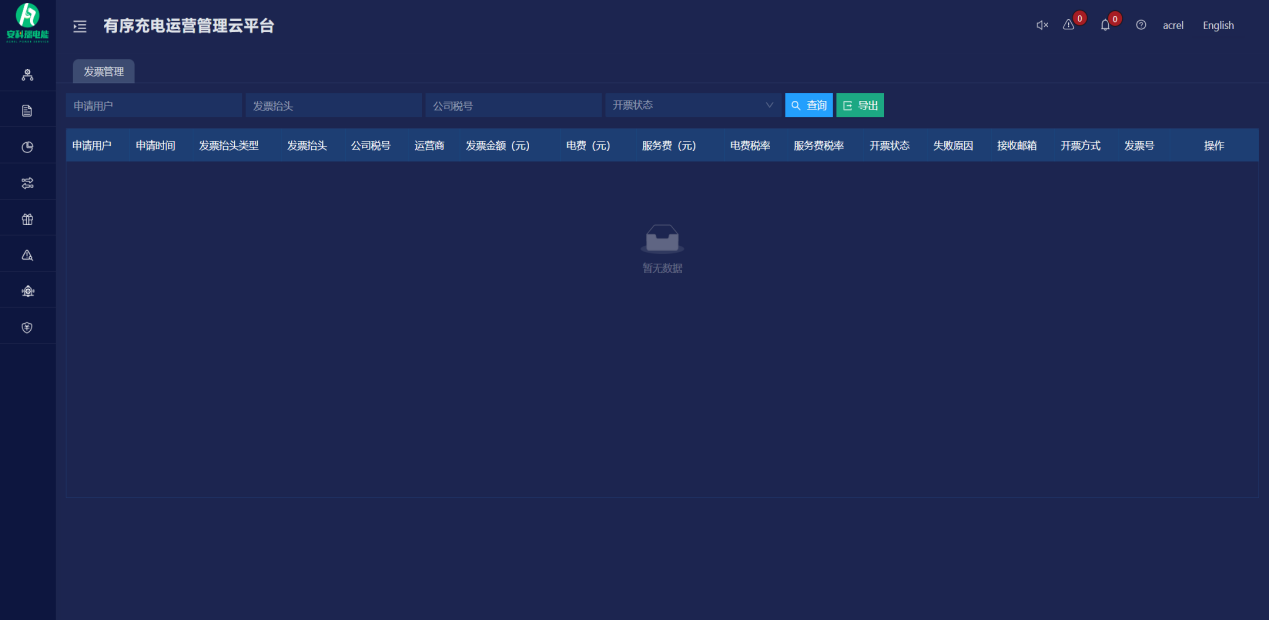Click the 有序充电运营管理云平台 title
This screenshot has height=620, width=1269.
pyautogui.click(x=189, y=26)
